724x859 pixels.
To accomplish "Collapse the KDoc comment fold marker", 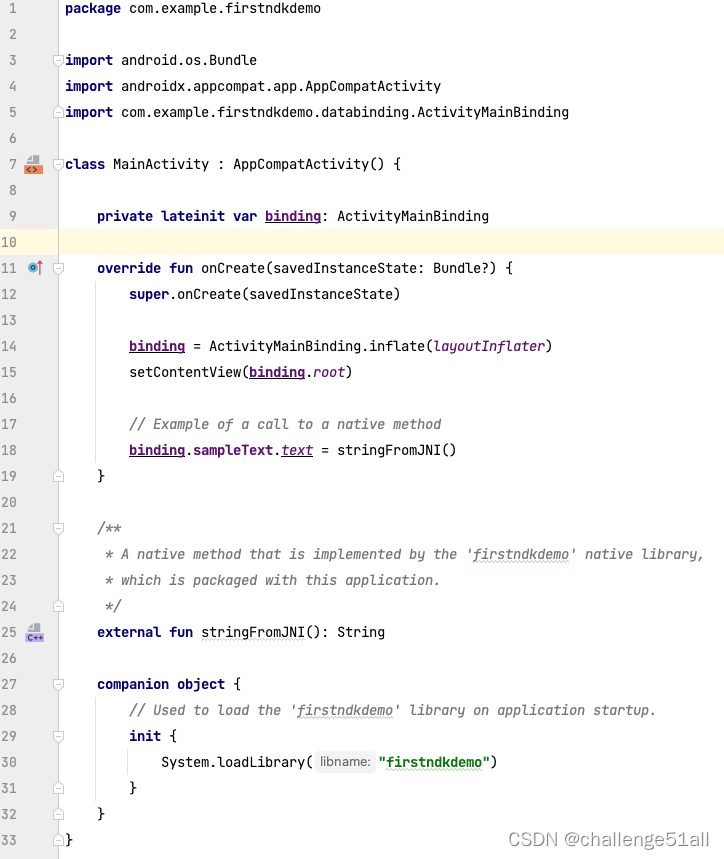I will pyautogui.click(x=58, y=529).
